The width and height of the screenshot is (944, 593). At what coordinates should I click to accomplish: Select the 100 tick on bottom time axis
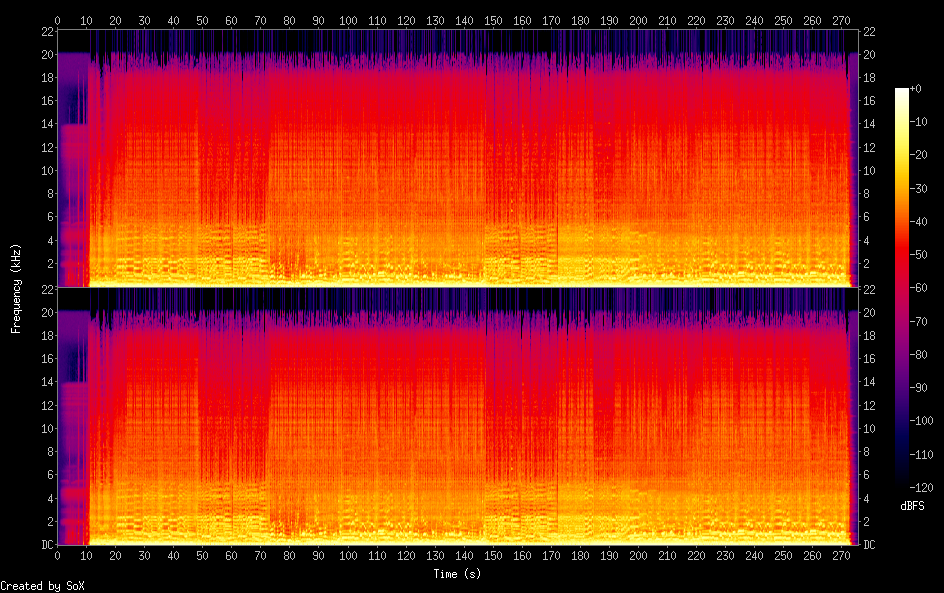point(347,557)
